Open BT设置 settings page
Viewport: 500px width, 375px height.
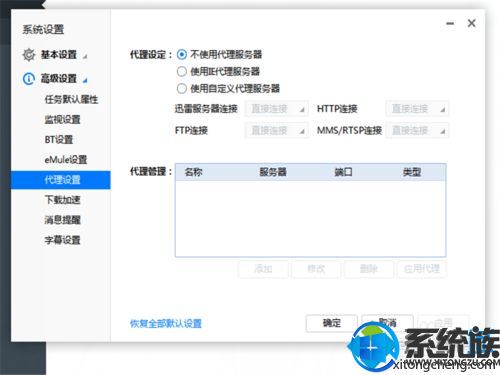(59, 139)
